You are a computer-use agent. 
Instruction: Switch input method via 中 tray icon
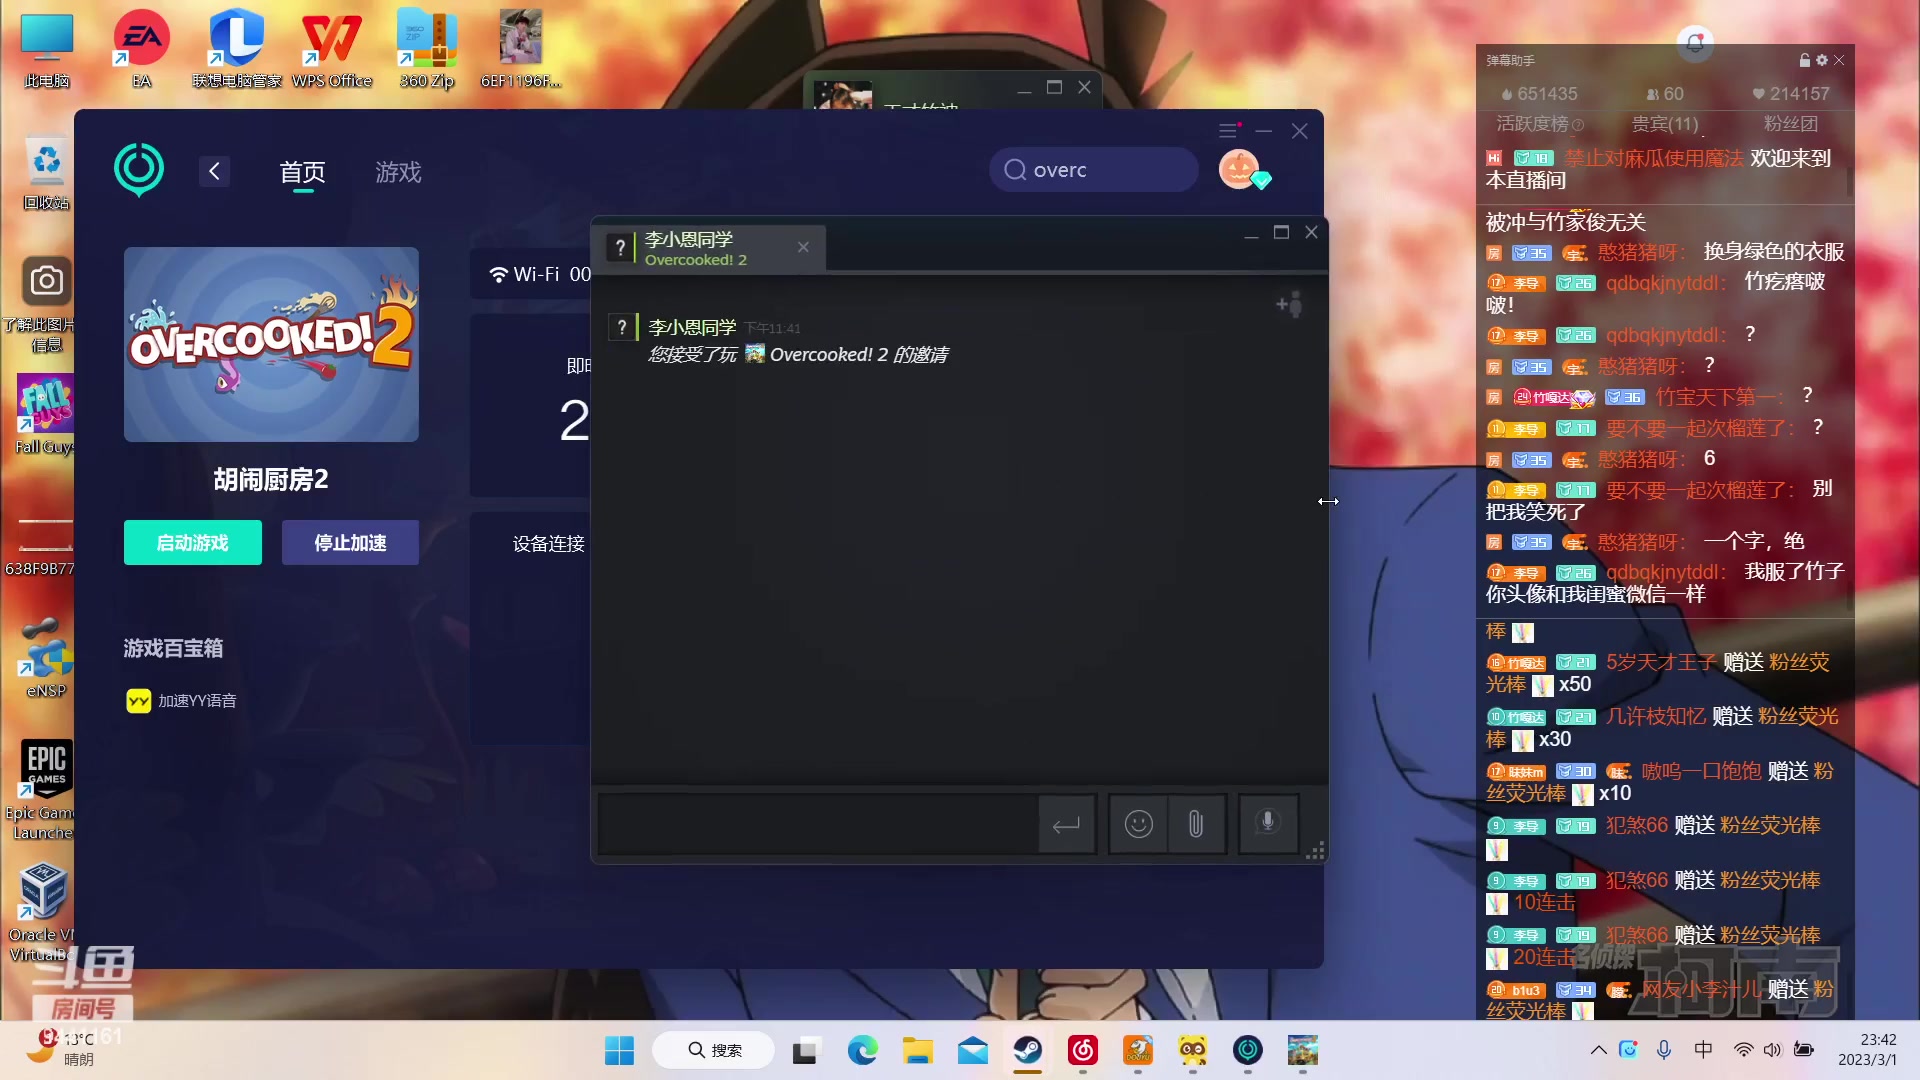click(x=1703, y=1050)
